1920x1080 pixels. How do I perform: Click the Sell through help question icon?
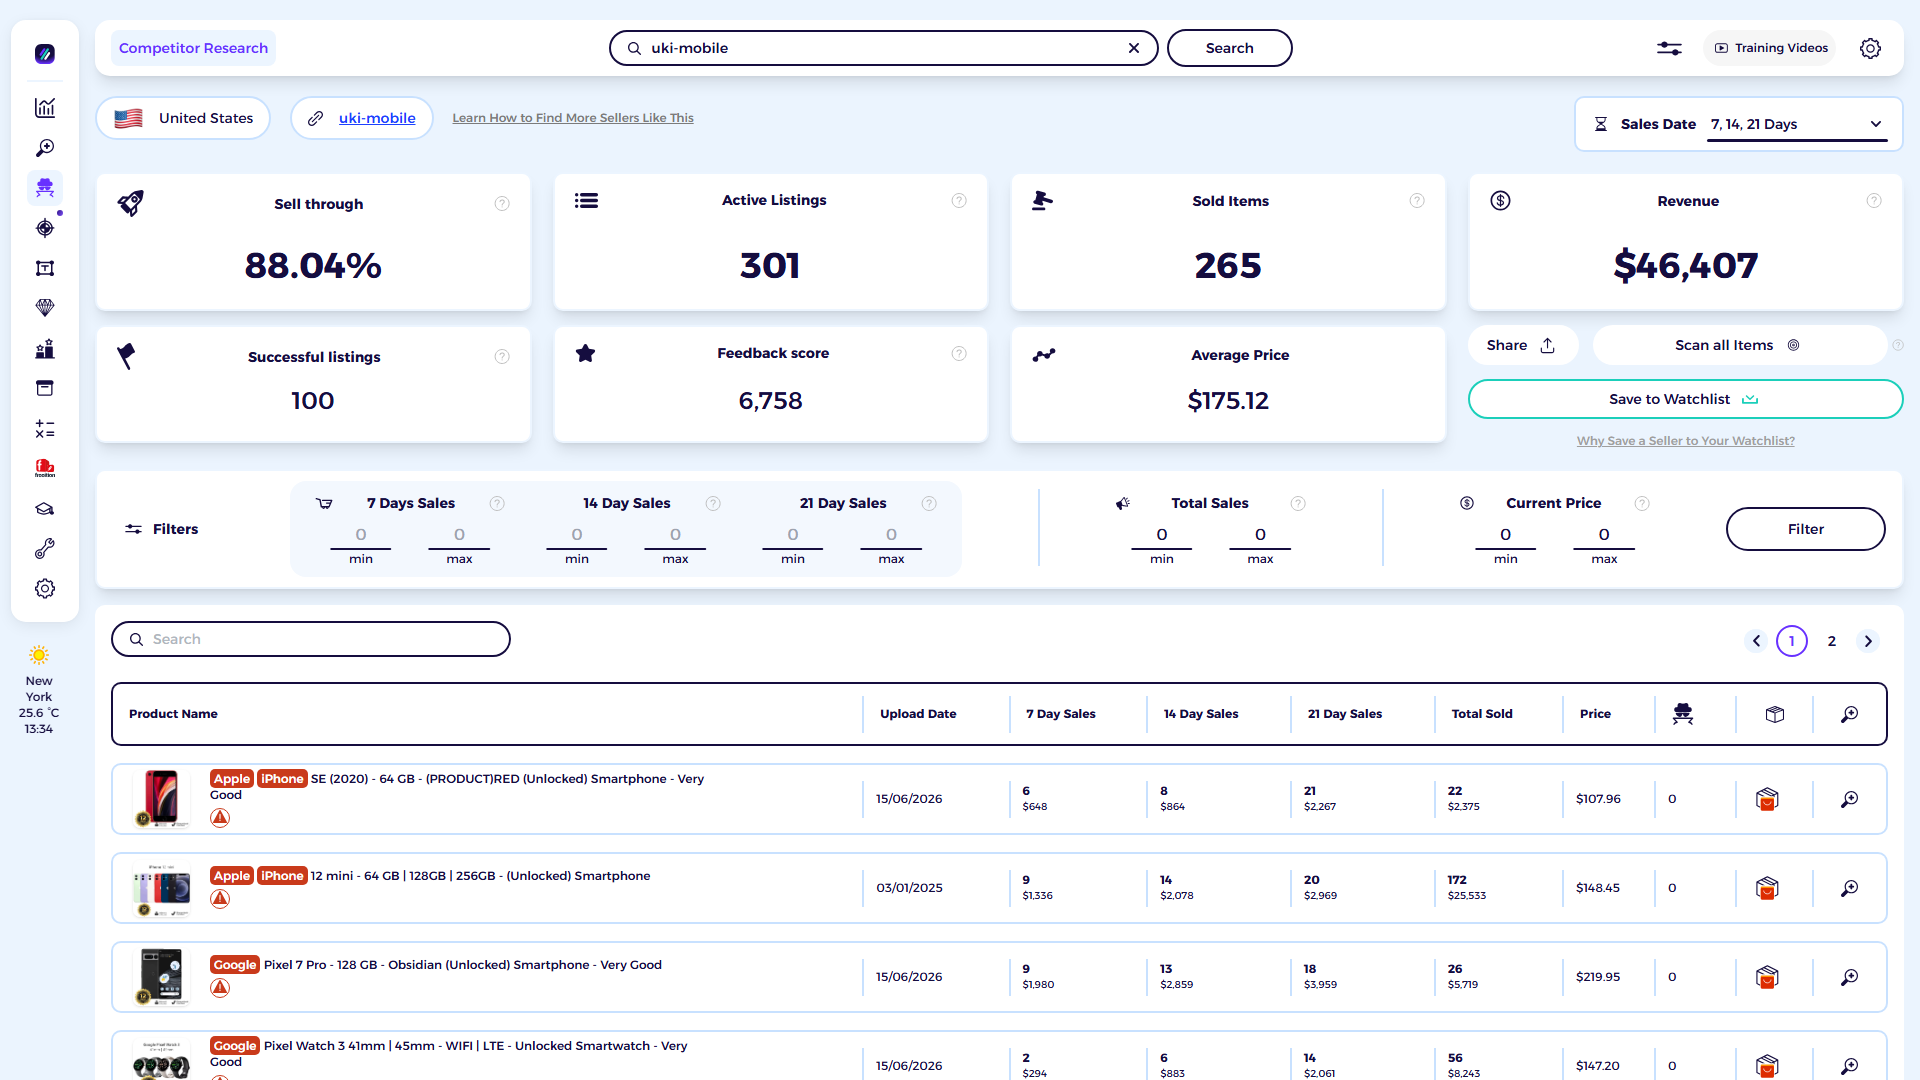(x=502, y=204)
